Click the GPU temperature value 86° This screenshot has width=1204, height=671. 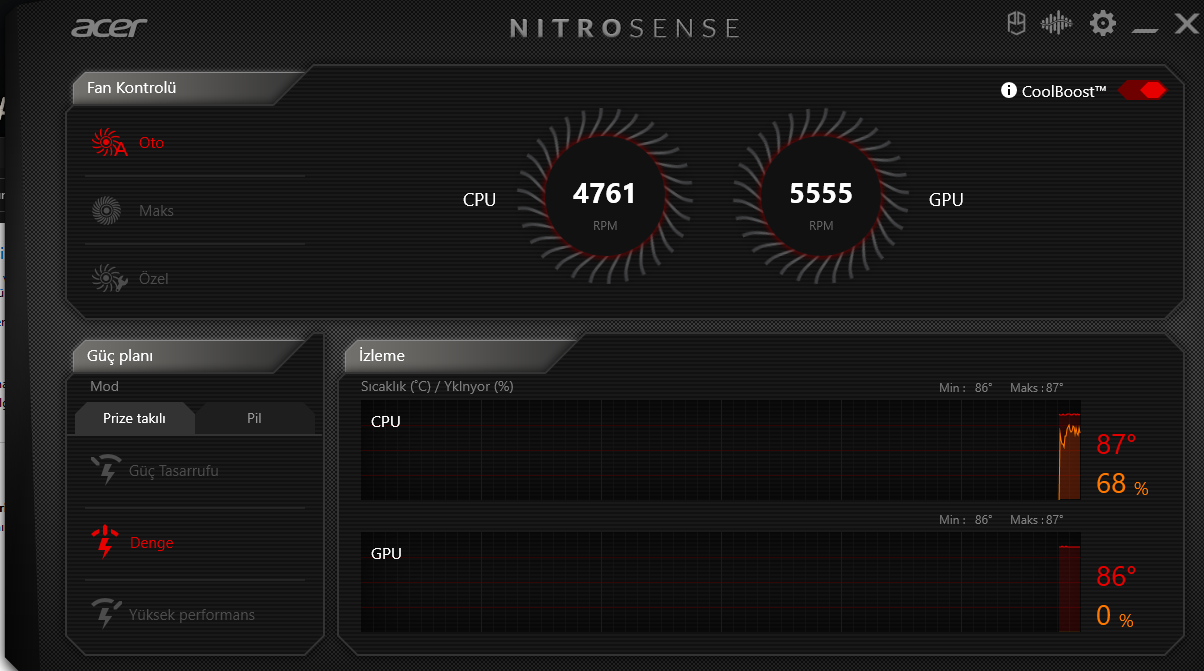coord(1116,576)
